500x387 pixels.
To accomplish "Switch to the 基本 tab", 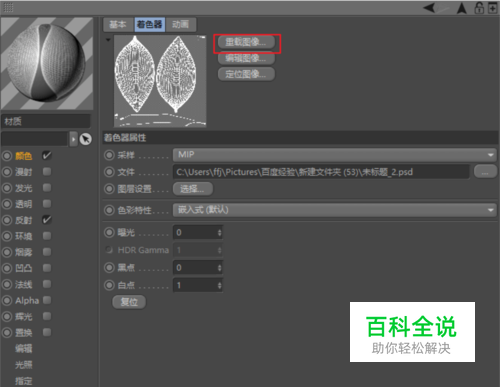I will (118, 24).
